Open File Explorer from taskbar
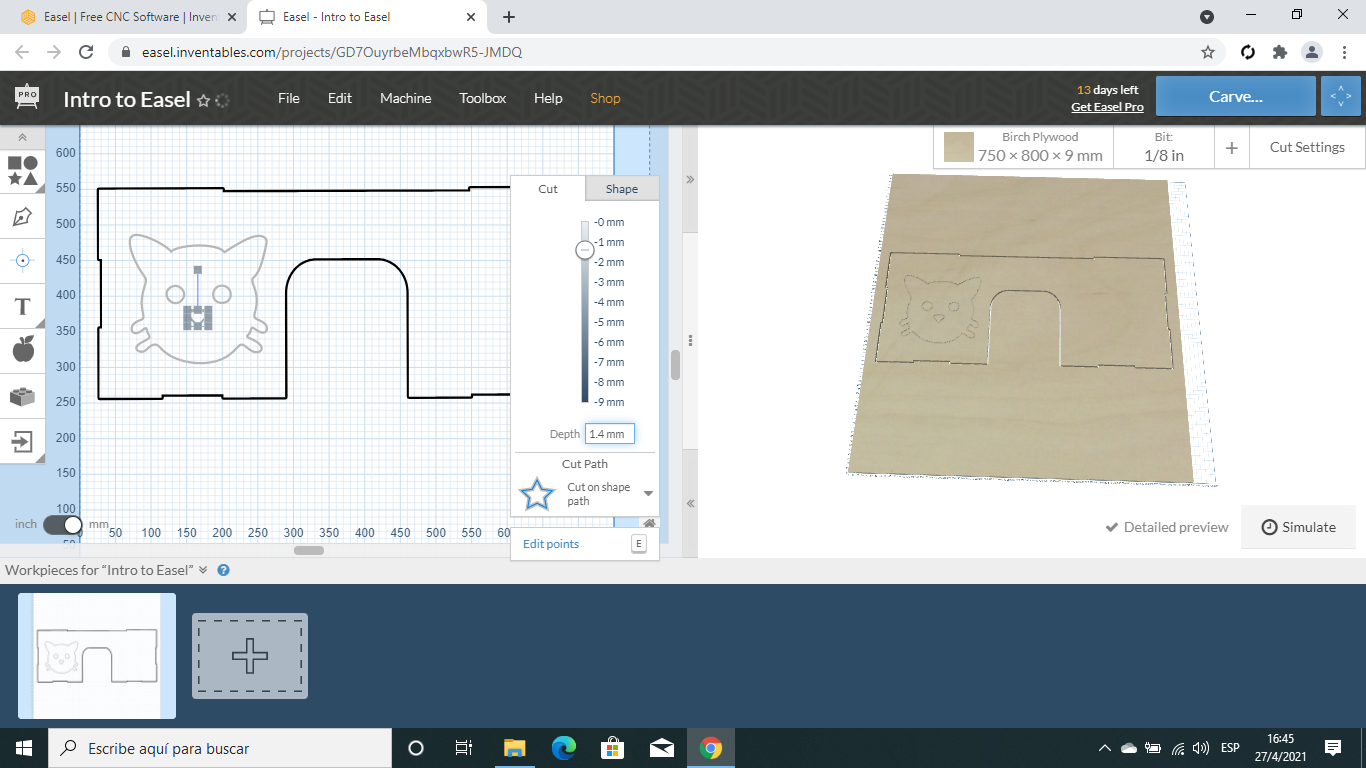 [514, 748]
